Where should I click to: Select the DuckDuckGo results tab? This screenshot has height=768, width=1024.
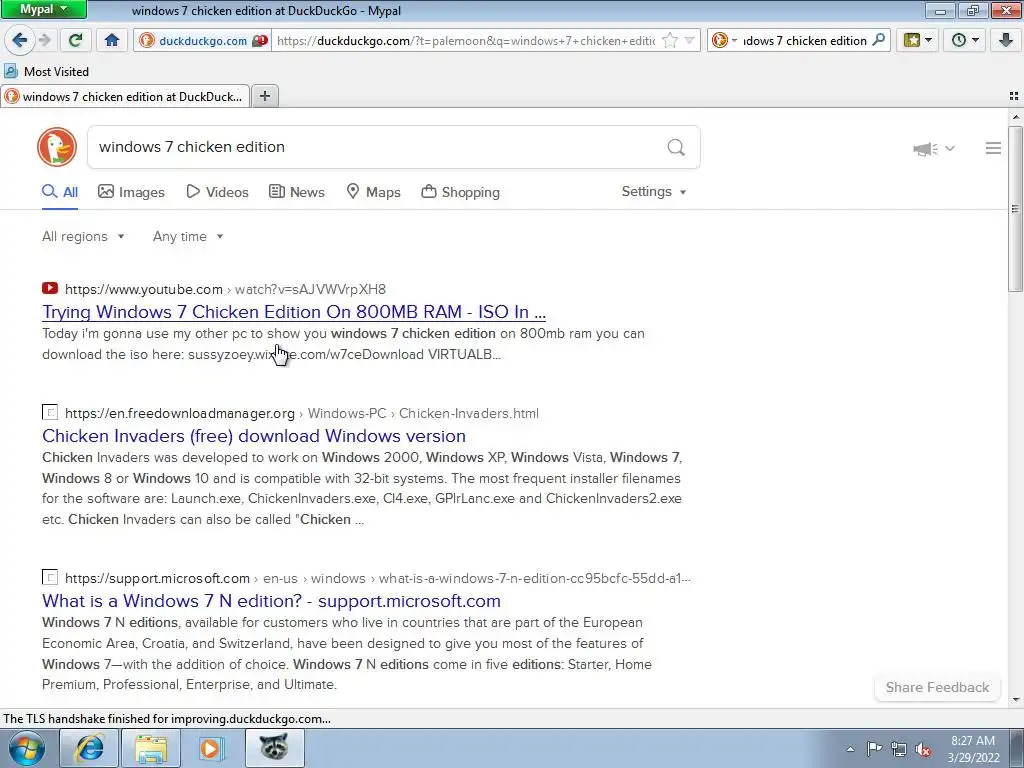[x=125, y=97]
